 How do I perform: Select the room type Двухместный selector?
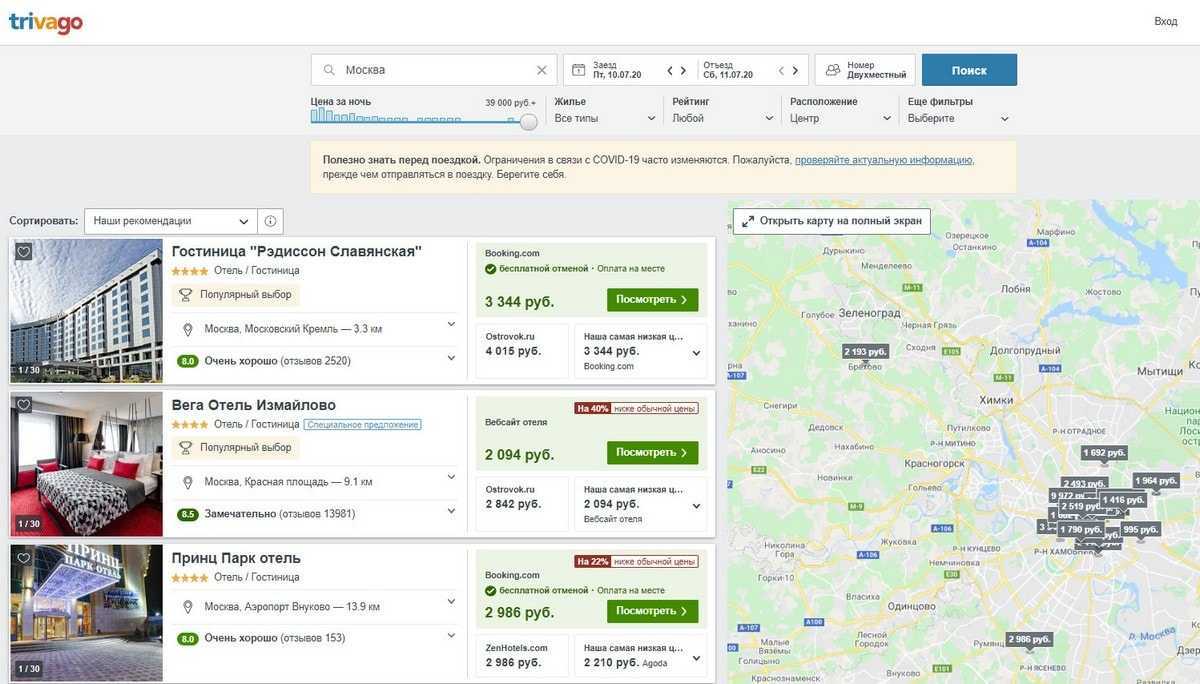tap(865, 70)
